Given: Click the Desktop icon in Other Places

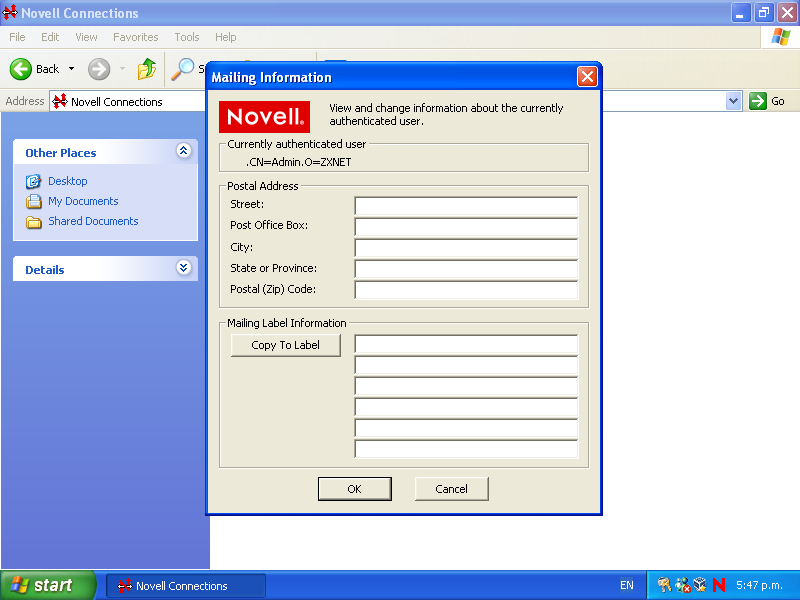Looking at the screenshot, I should pos(34,181).
